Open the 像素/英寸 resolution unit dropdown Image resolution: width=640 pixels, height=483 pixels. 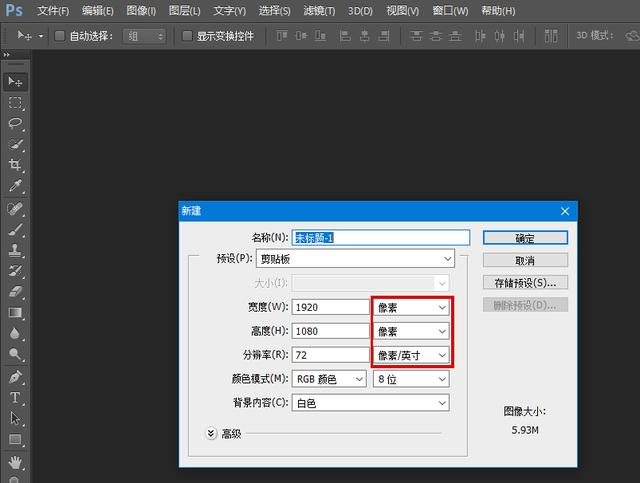tap(411, 355)
